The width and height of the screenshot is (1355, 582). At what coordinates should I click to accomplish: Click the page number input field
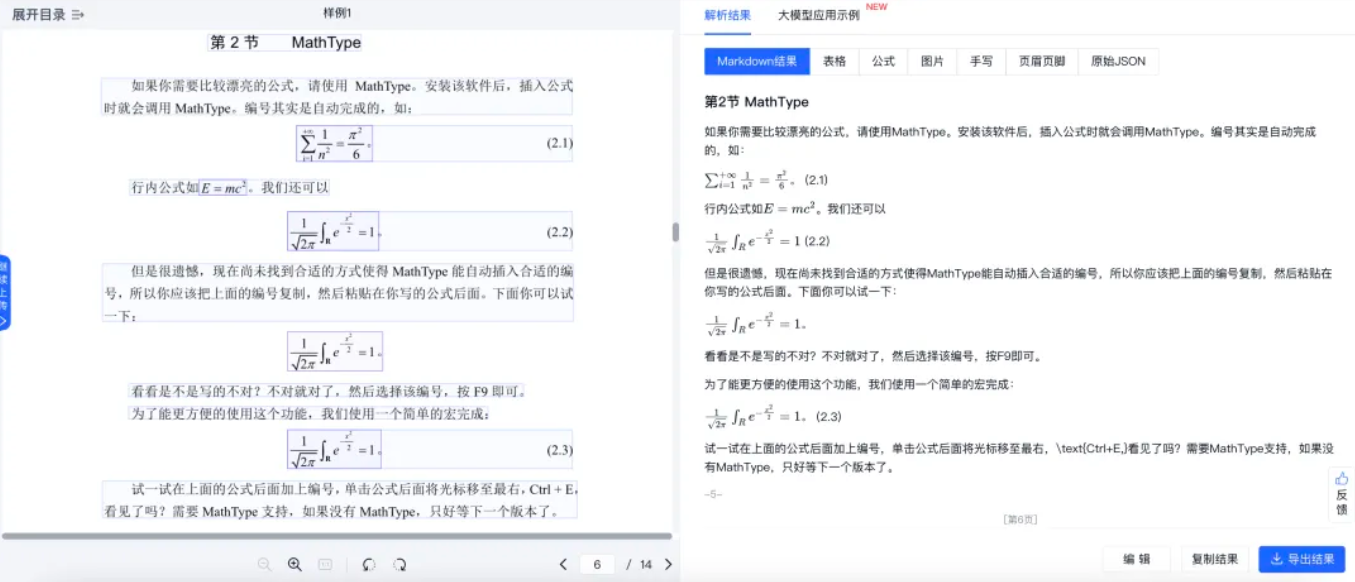coord(597,564)
